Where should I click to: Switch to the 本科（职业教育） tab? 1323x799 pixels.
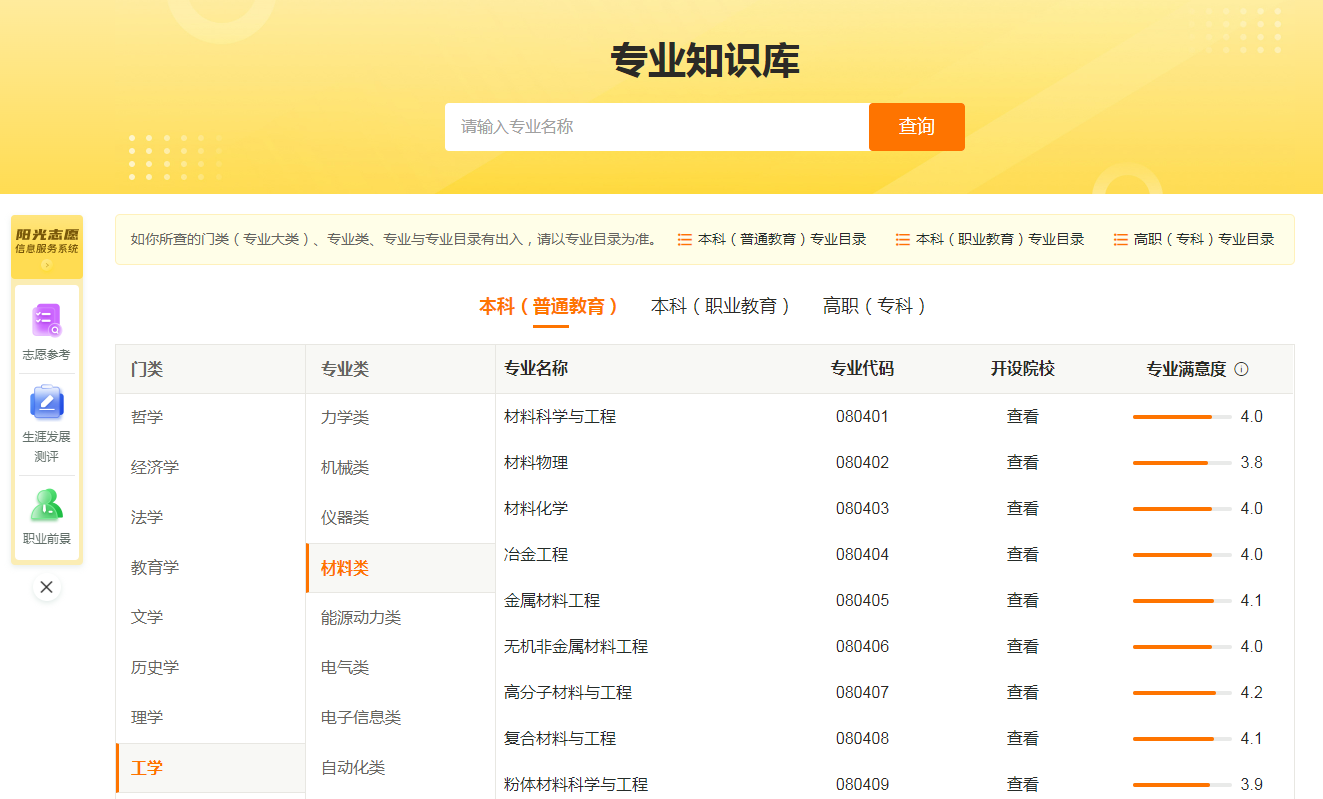[x=722, y=306]
